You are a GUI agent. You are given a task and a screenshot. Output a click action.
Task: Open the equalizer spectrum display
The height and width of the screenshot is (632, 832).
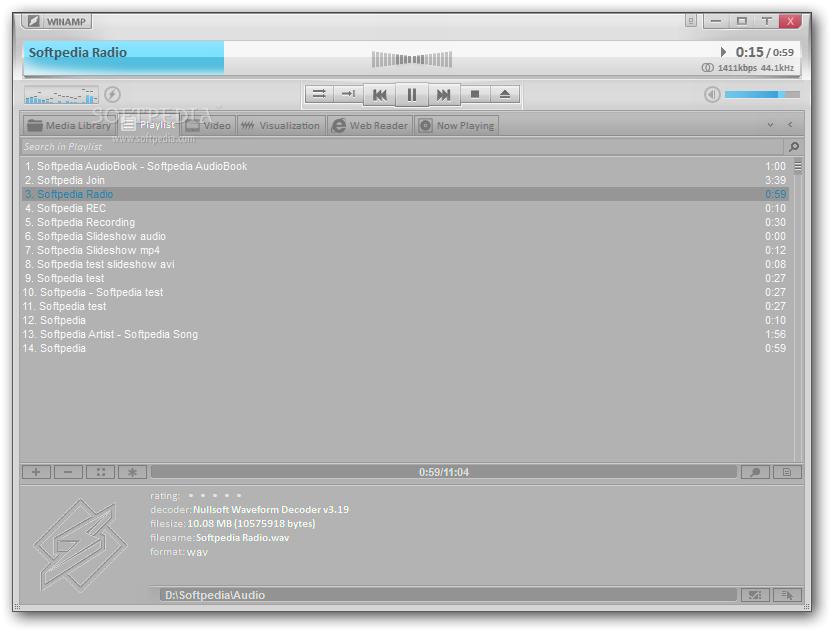[61, 95]
